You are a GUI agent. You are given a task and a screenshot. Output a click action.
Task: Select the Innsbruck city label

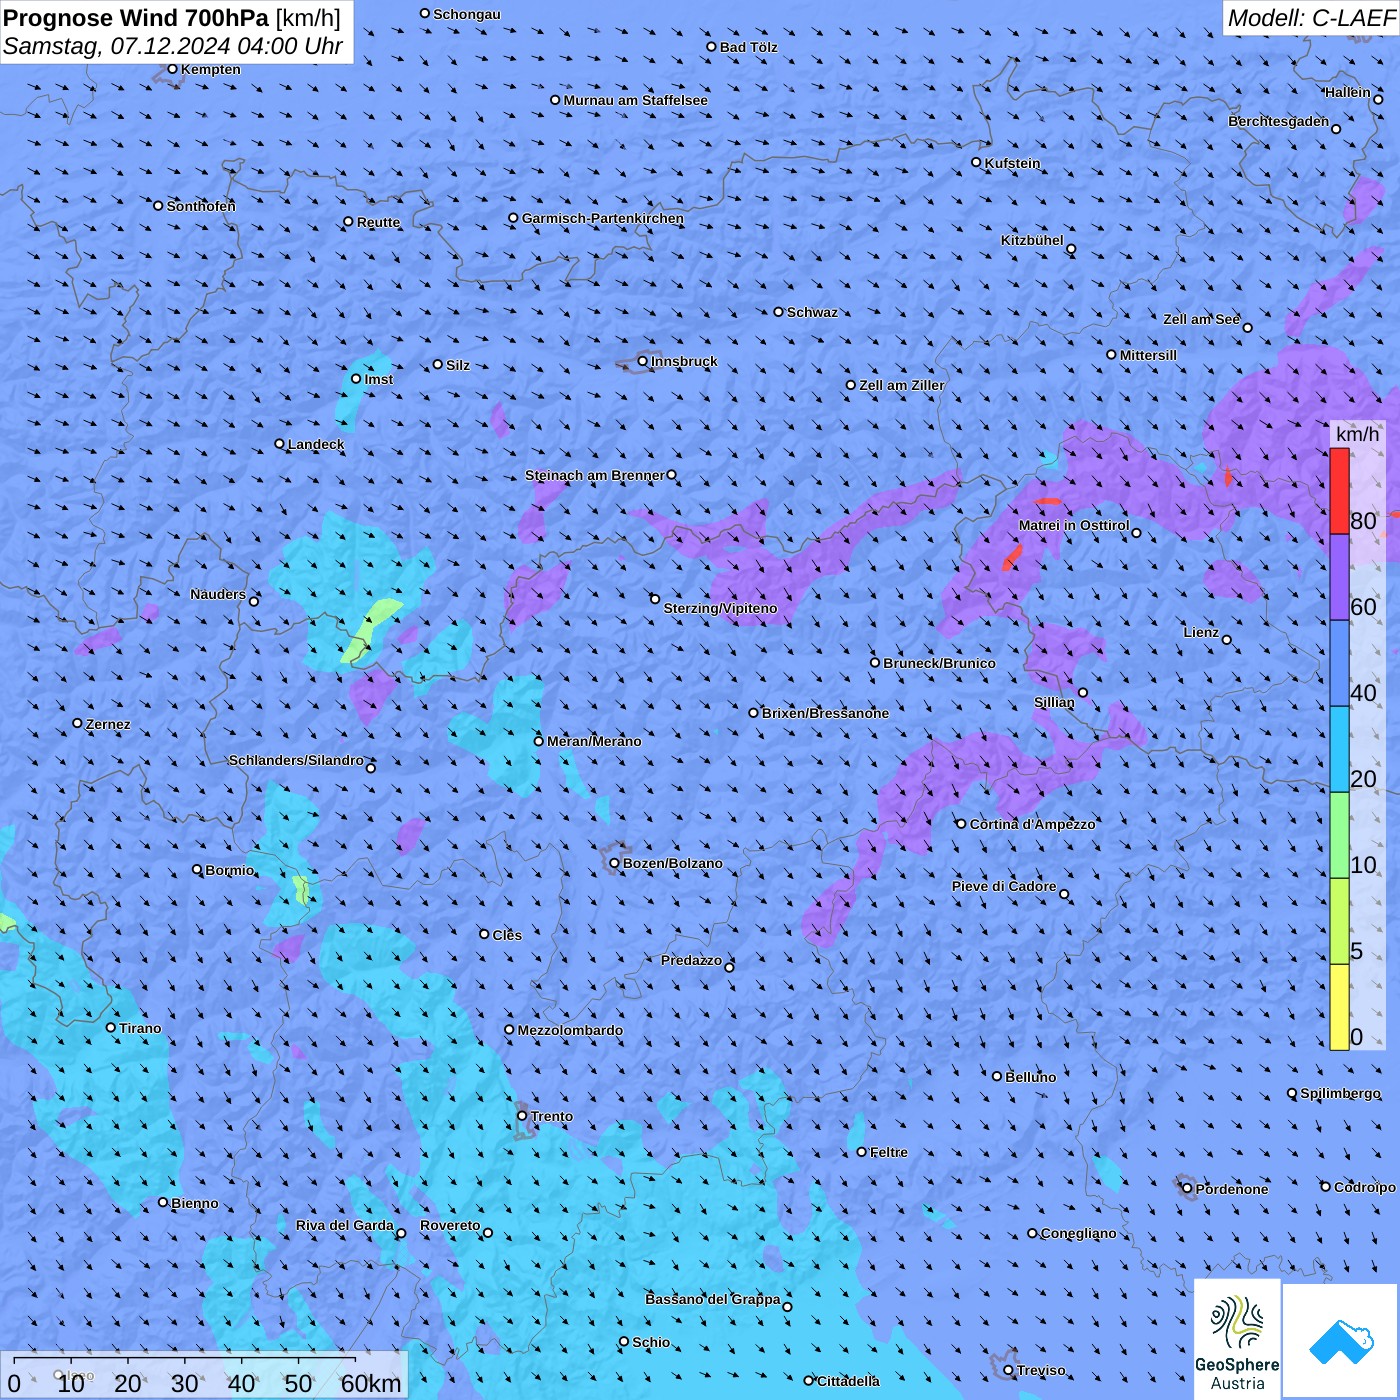click(x=684, y=361)
